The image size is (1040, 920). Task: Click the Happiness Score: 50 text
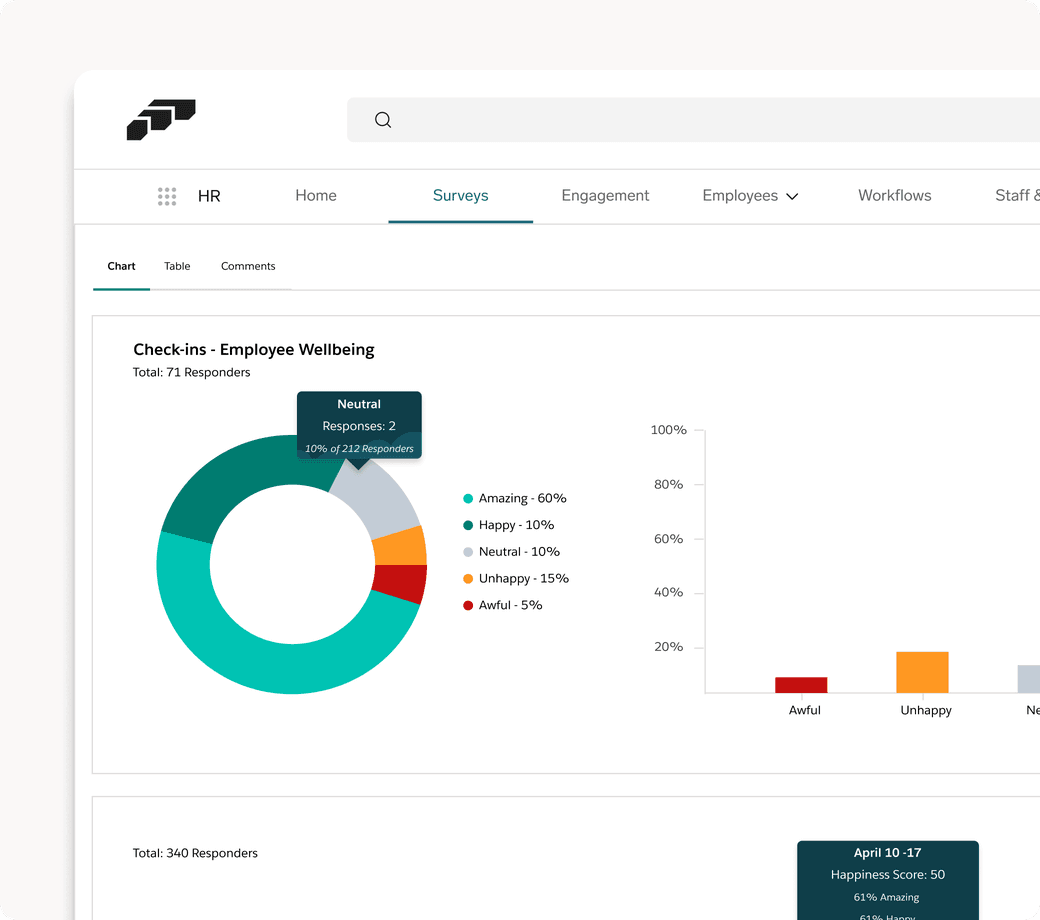point(887,875)
